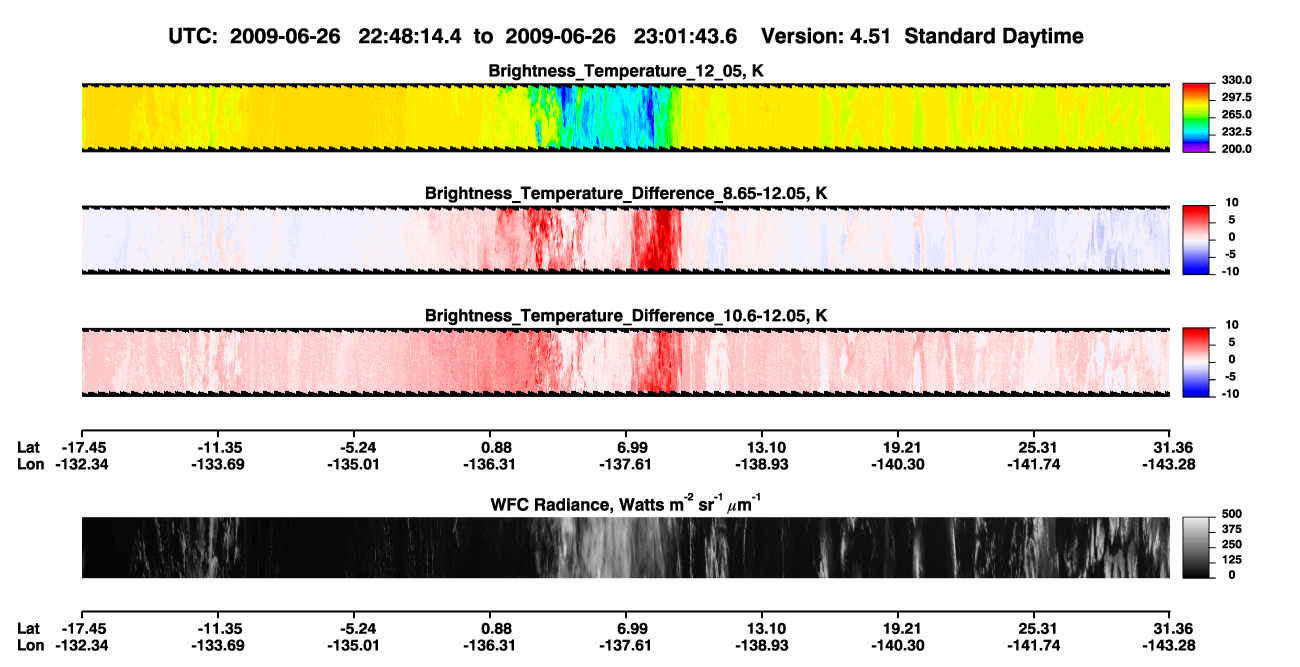Click the title "Brightness_Temperature_12_05, K"

(x=626, y=70)
